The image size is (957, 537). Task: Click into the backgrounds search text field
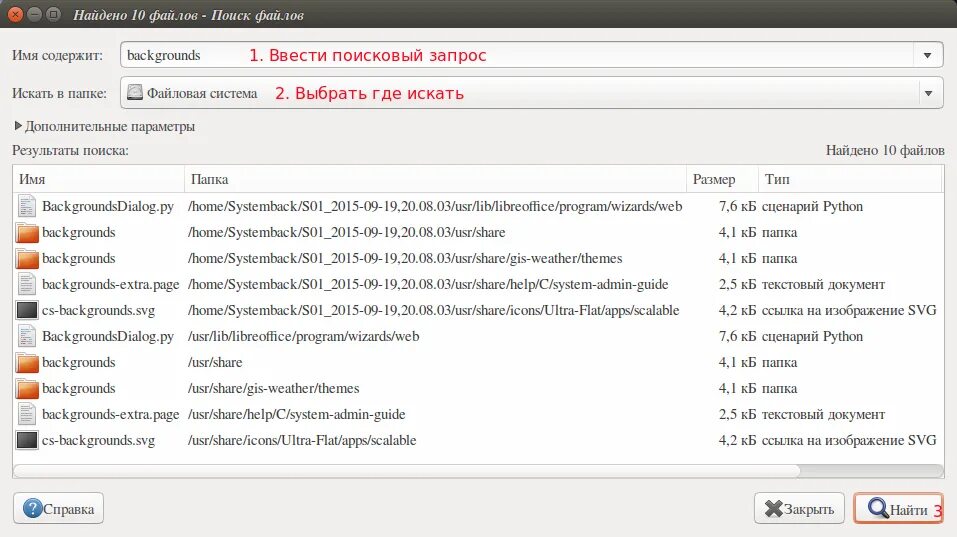point(516,56)
